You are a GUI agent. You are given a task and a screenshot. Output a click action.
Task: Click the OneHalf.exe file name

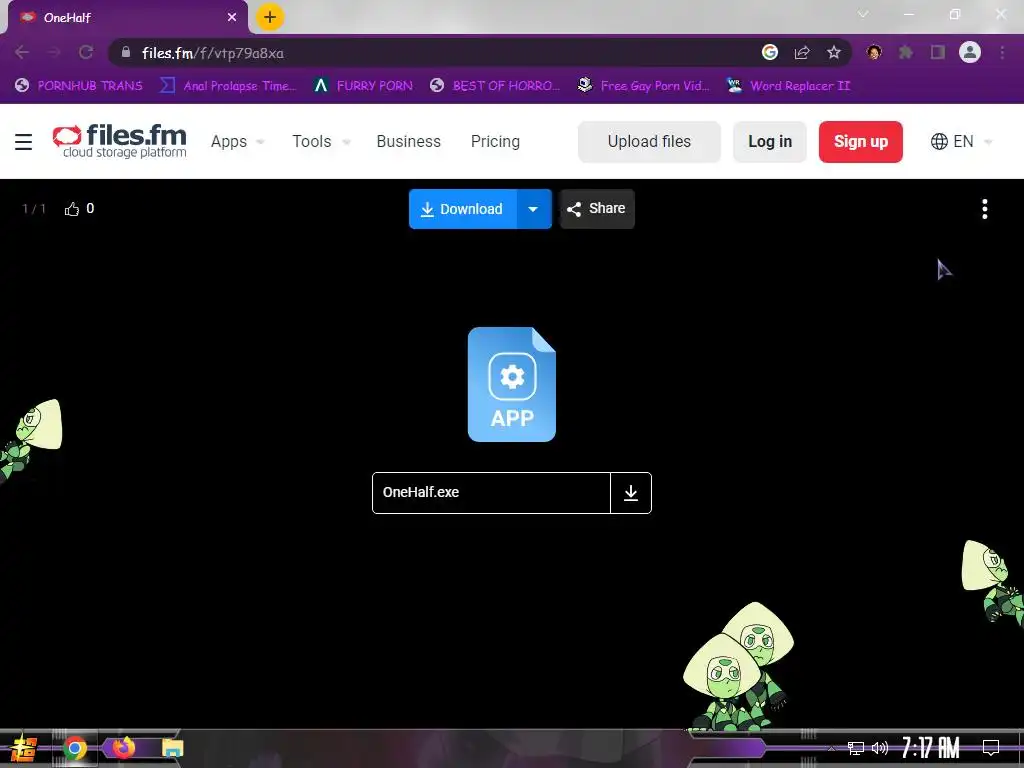coord(421,492)
